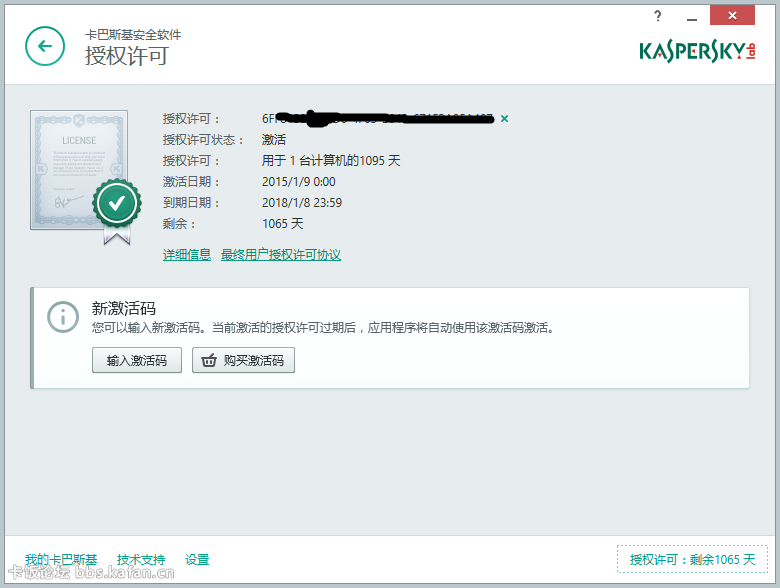The height and width of the screenshot is (588, 780).
Task: Open the 设置 link
Action: pyautogui.click(x=197, y=560)
